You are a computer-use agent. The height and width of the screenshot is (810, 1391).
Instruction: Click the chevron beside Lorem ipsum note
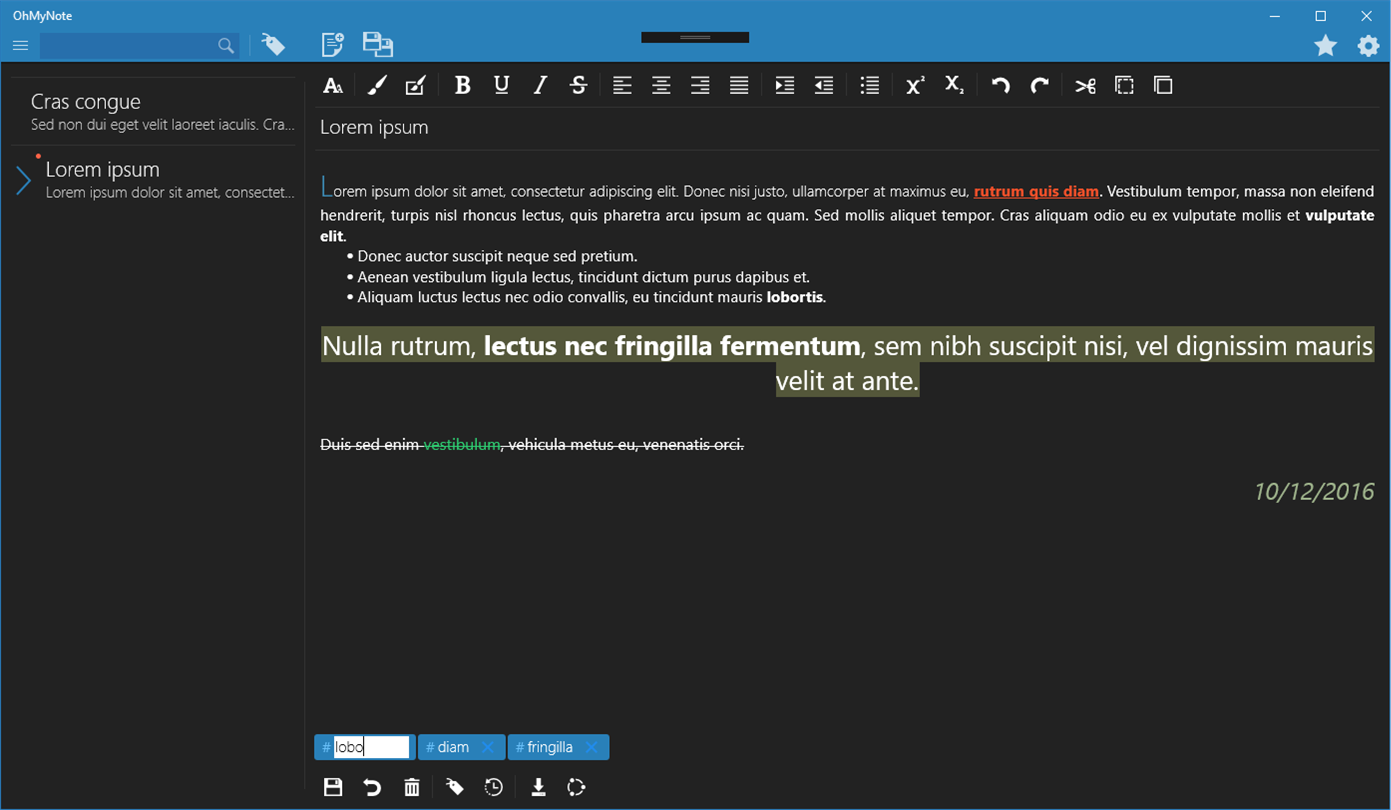pyautogui.click(x=24, y=181)
